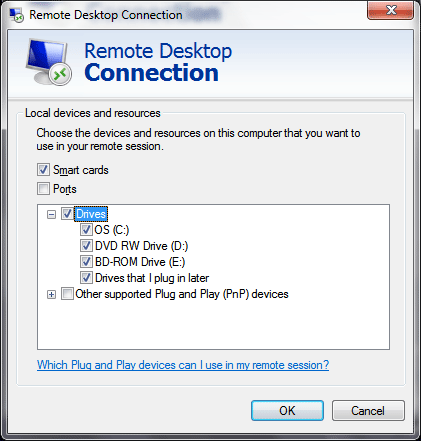Click the Remote Desktop title bar icon

[x=16, y=15]
